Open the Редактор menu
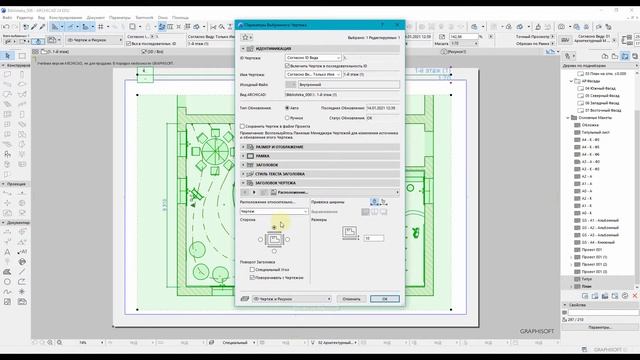The width and height of the screenshot is (640, 360). click(x=25, y=18)
